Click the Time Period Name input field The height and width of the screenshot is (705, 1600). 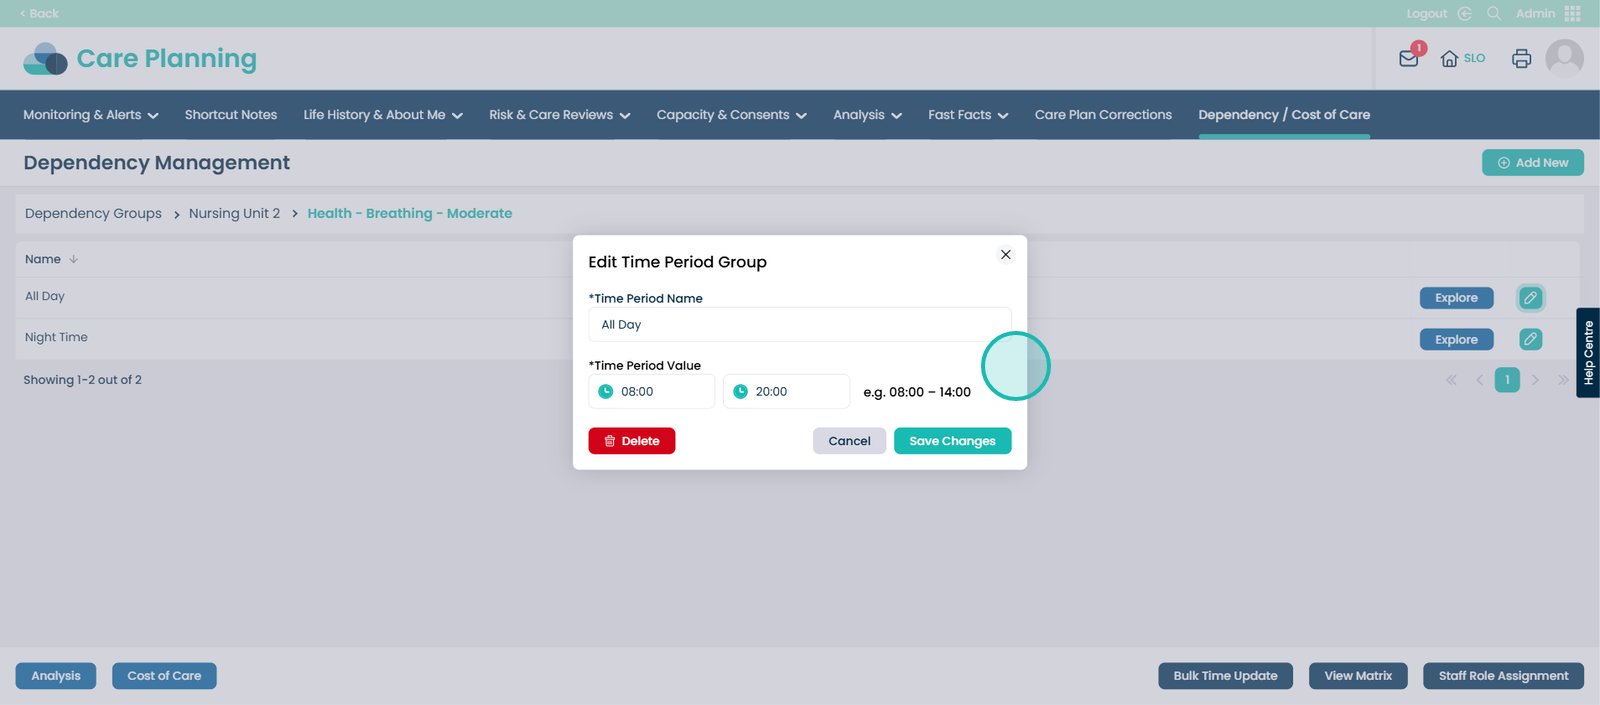coord(799,325)
